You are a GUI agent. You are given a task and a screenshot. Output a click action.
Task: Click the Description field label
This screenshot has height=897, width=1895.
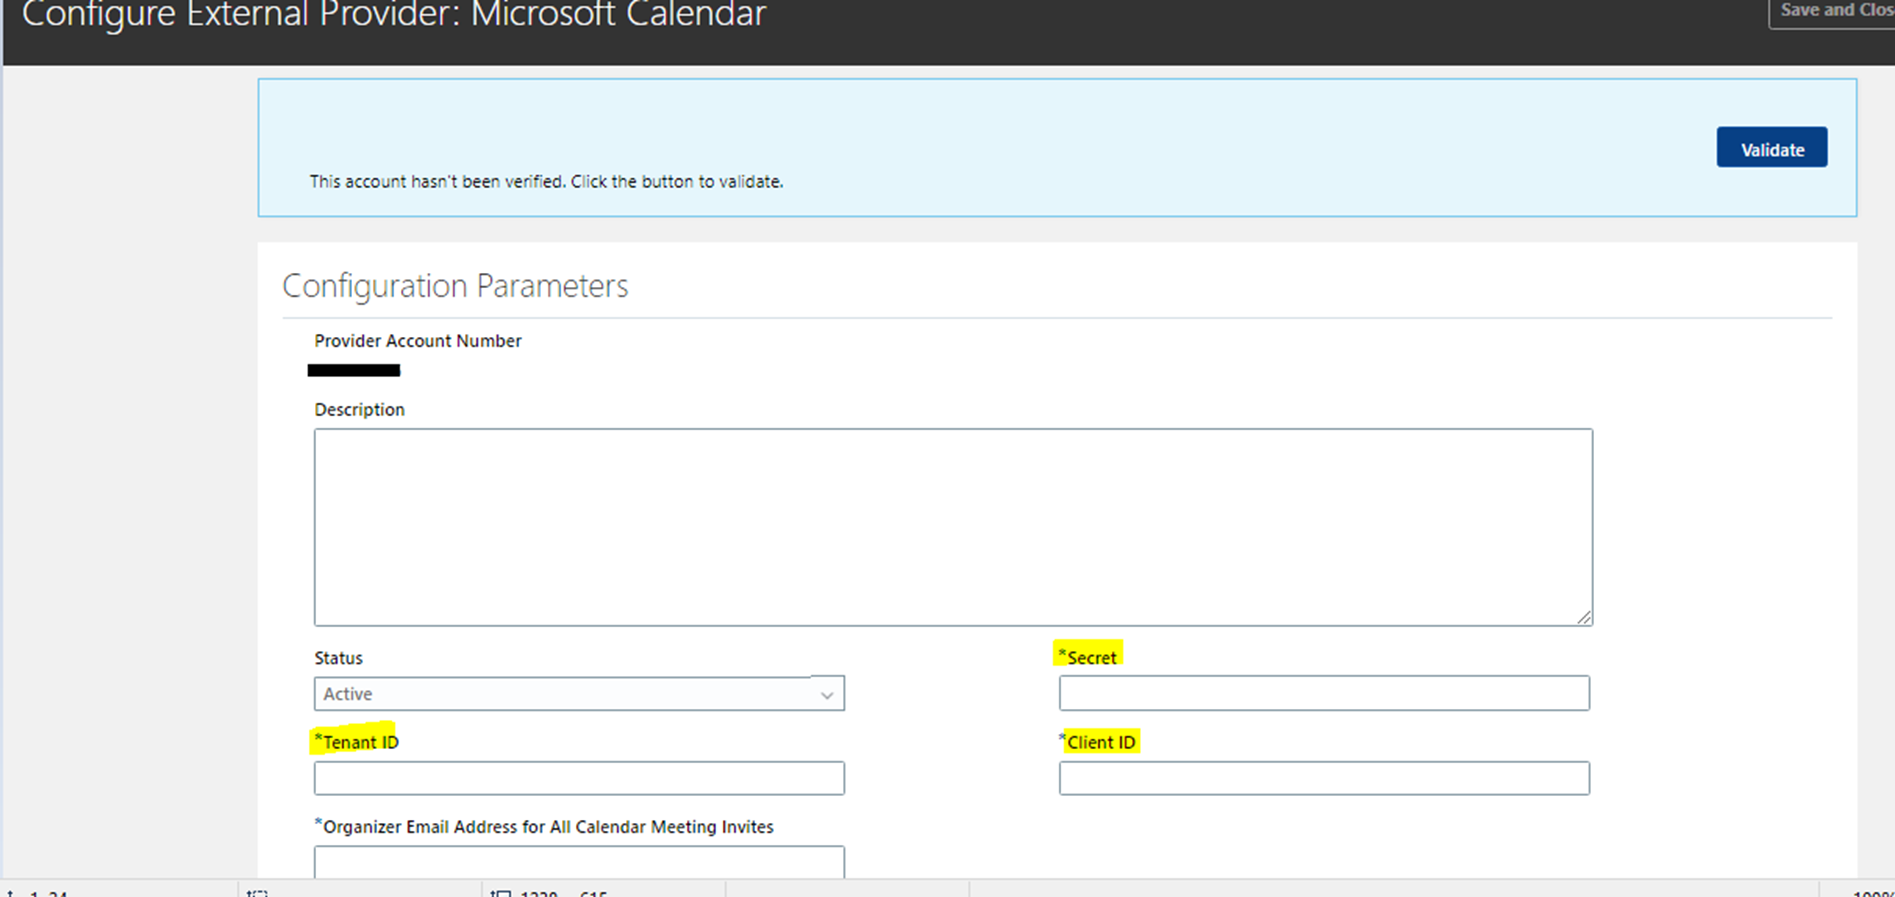click(x=359, y=410)
